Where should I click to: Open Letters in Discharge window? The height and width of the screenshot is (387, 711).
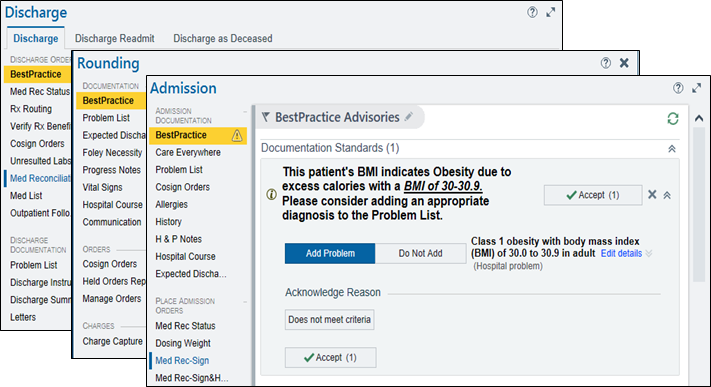[x=23, y=317]
